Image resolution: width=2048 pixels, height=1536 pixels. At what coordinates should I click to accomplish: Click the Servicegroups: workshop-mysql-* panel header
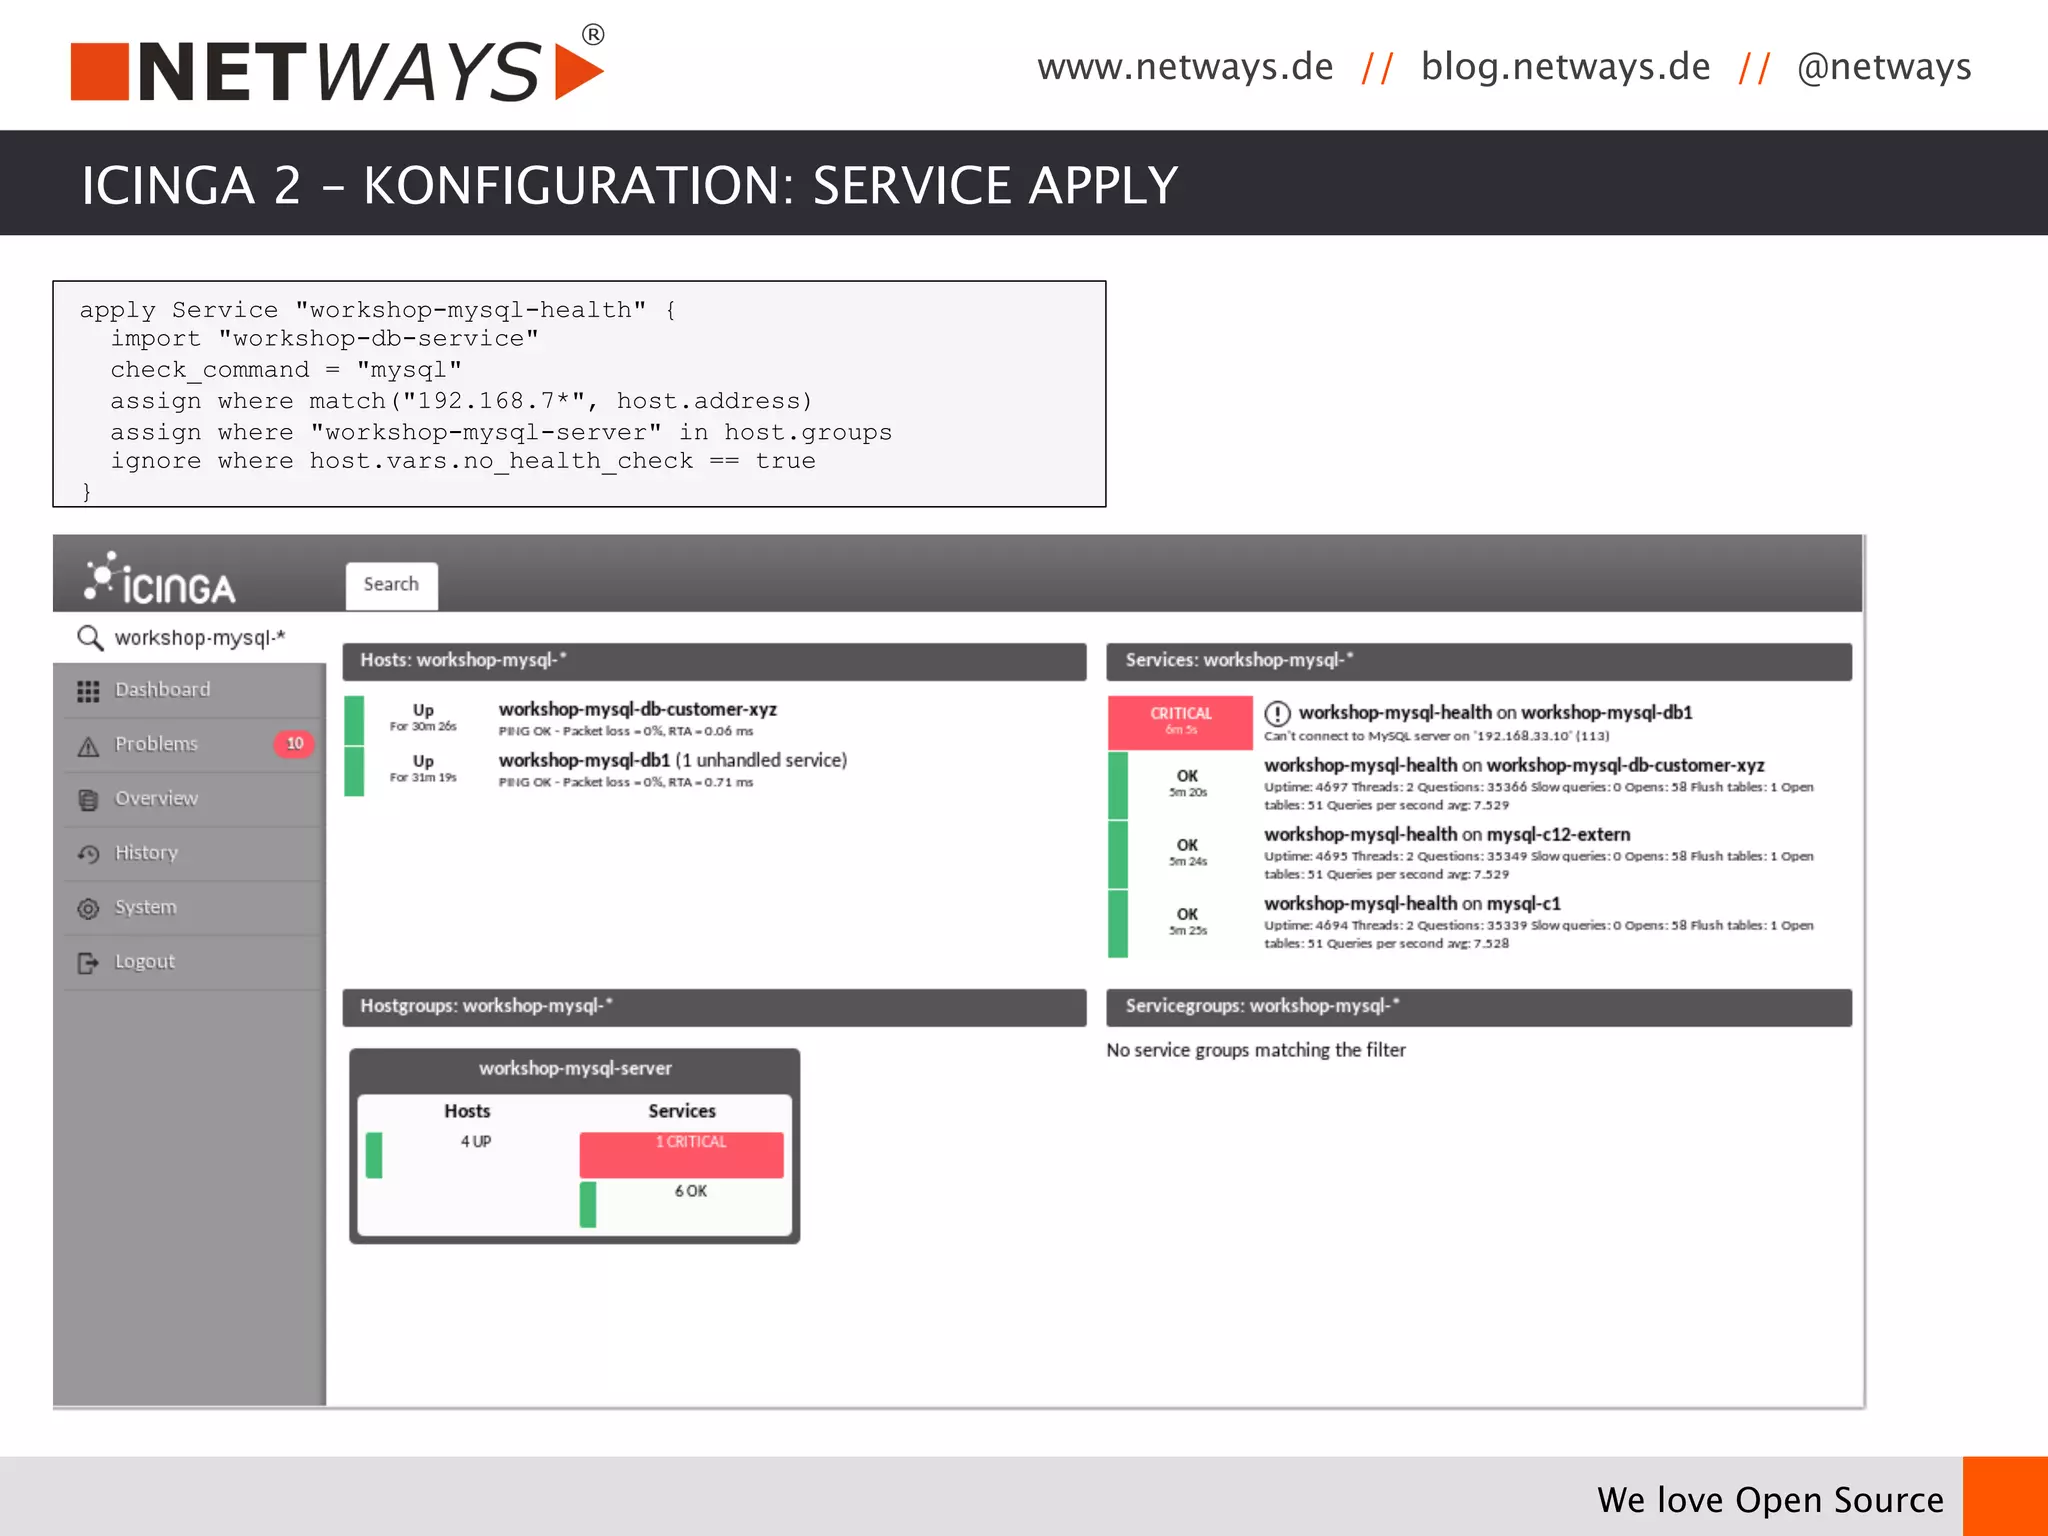click(1479, 1007)
